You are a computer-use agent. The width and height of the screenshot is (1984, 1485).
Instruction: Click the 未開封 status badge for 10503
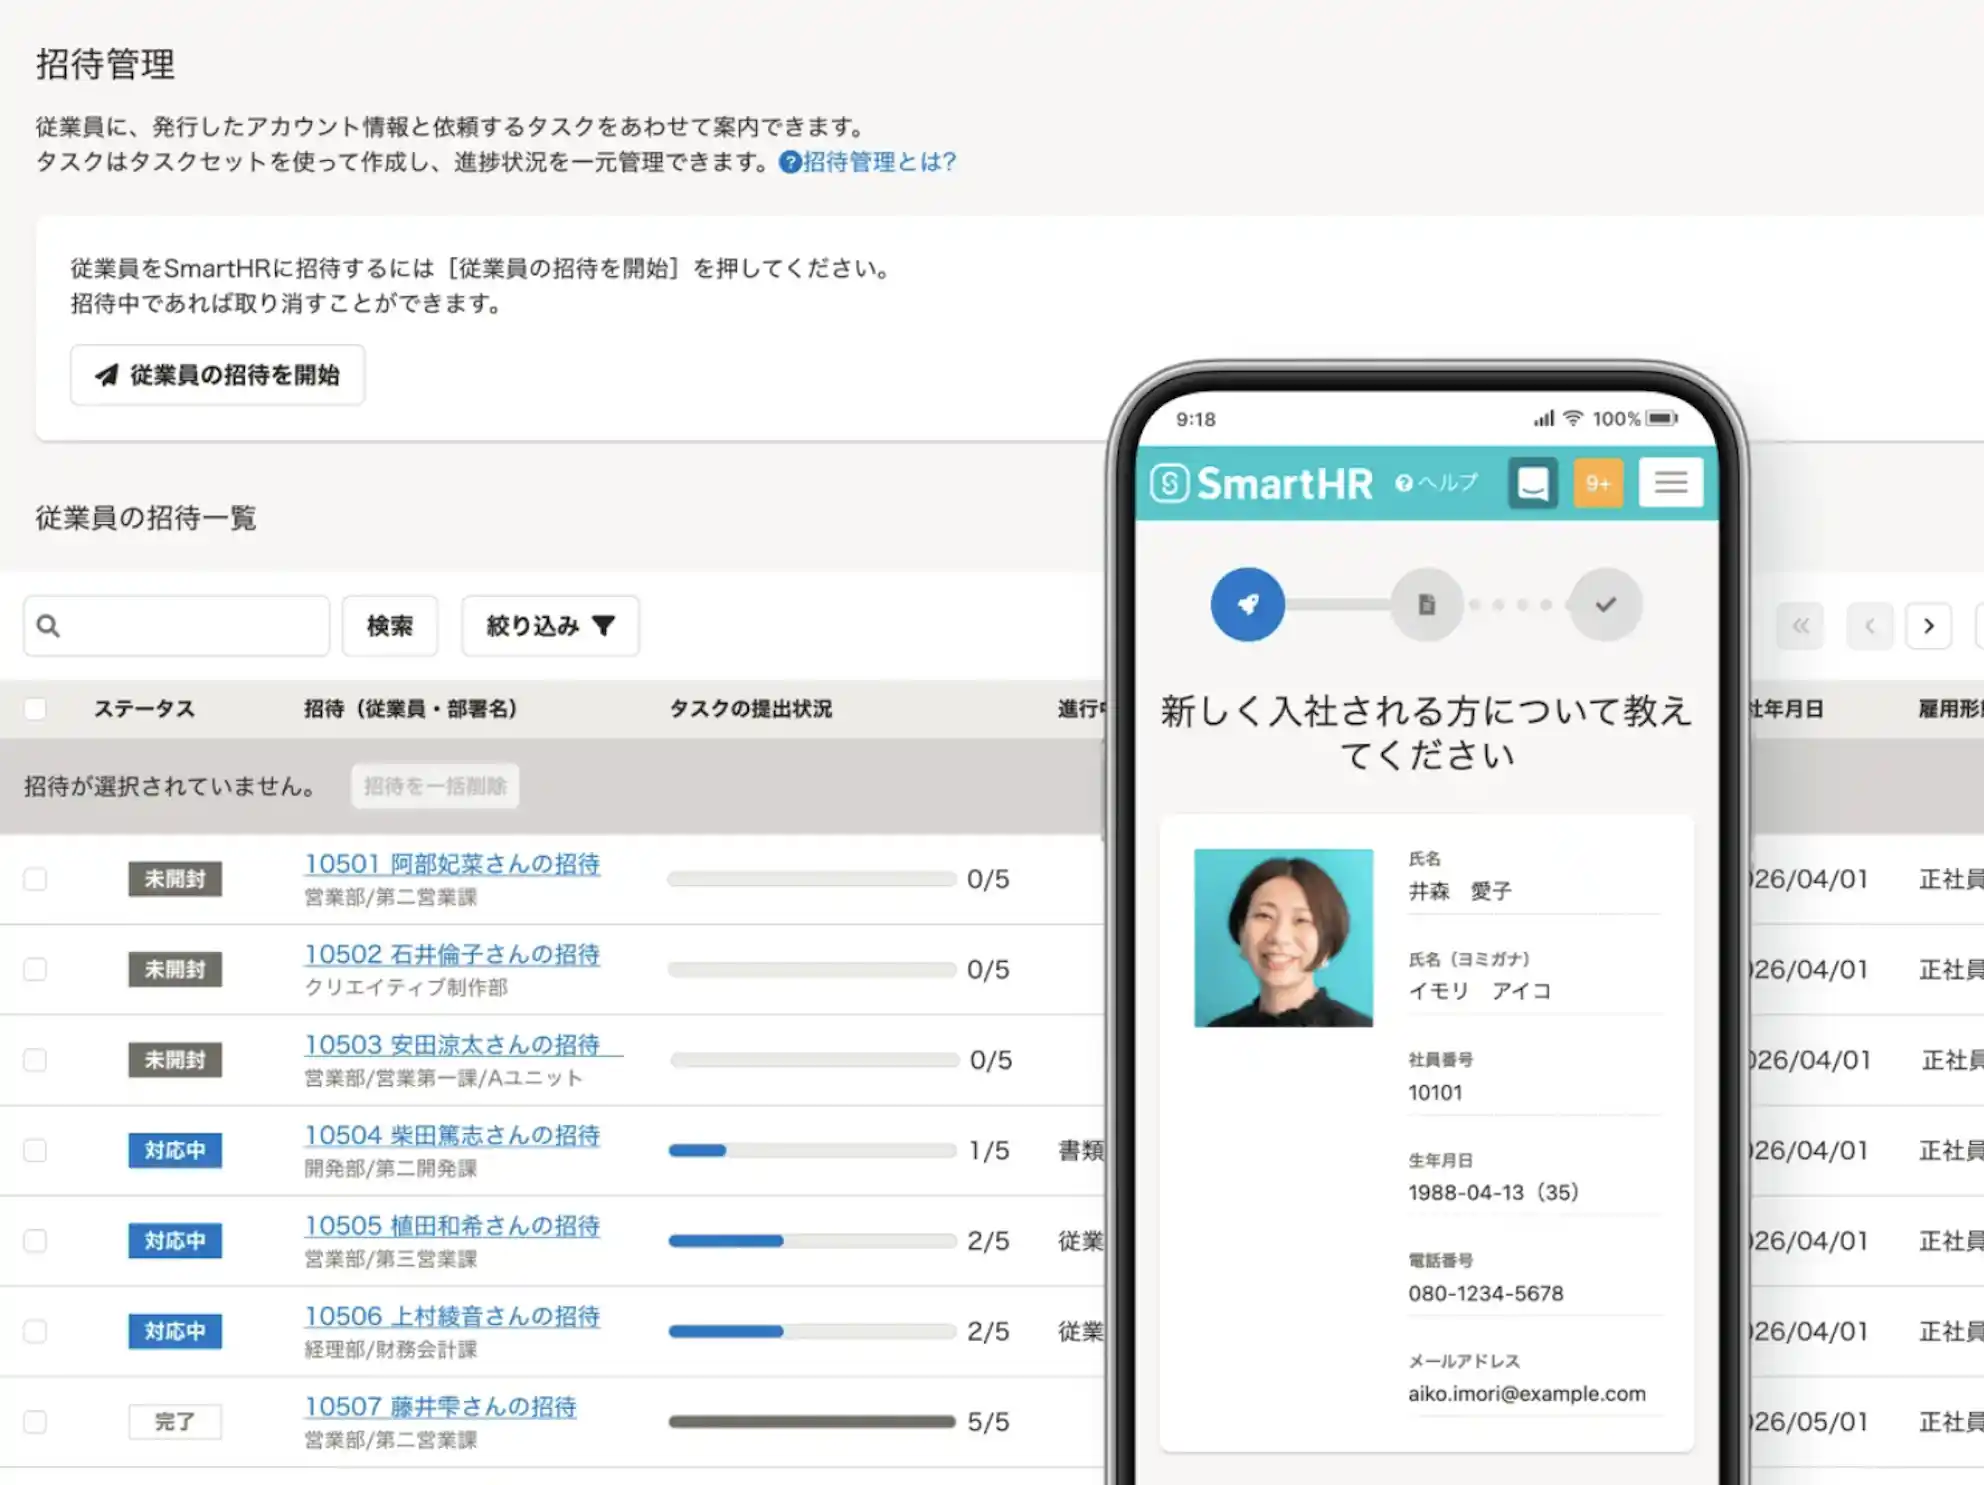click(175, 1060)
